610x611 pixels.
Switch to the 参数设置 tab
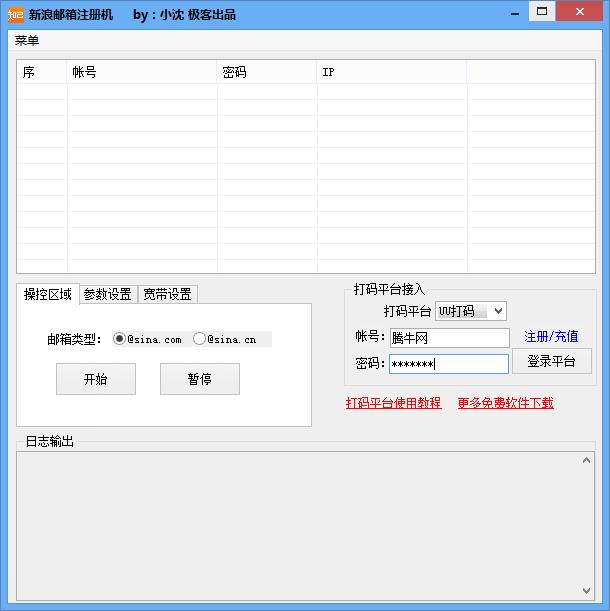click(107, 294)
